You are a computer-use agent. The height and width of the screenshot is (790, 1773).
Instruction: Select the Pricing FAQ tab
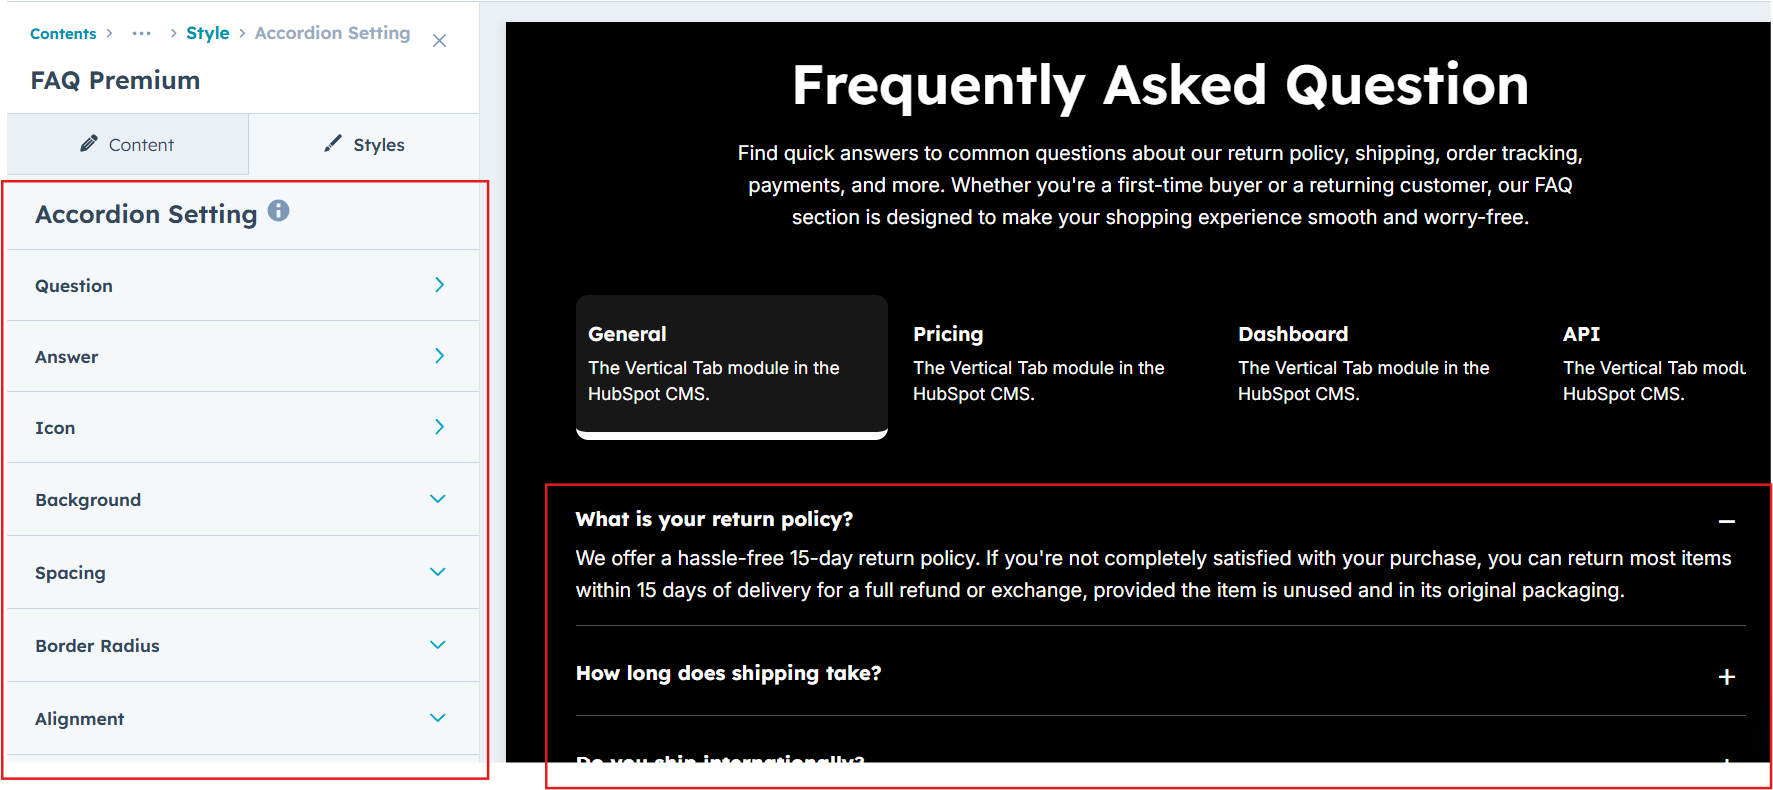pyautogui.click(x=1040, y=362)
